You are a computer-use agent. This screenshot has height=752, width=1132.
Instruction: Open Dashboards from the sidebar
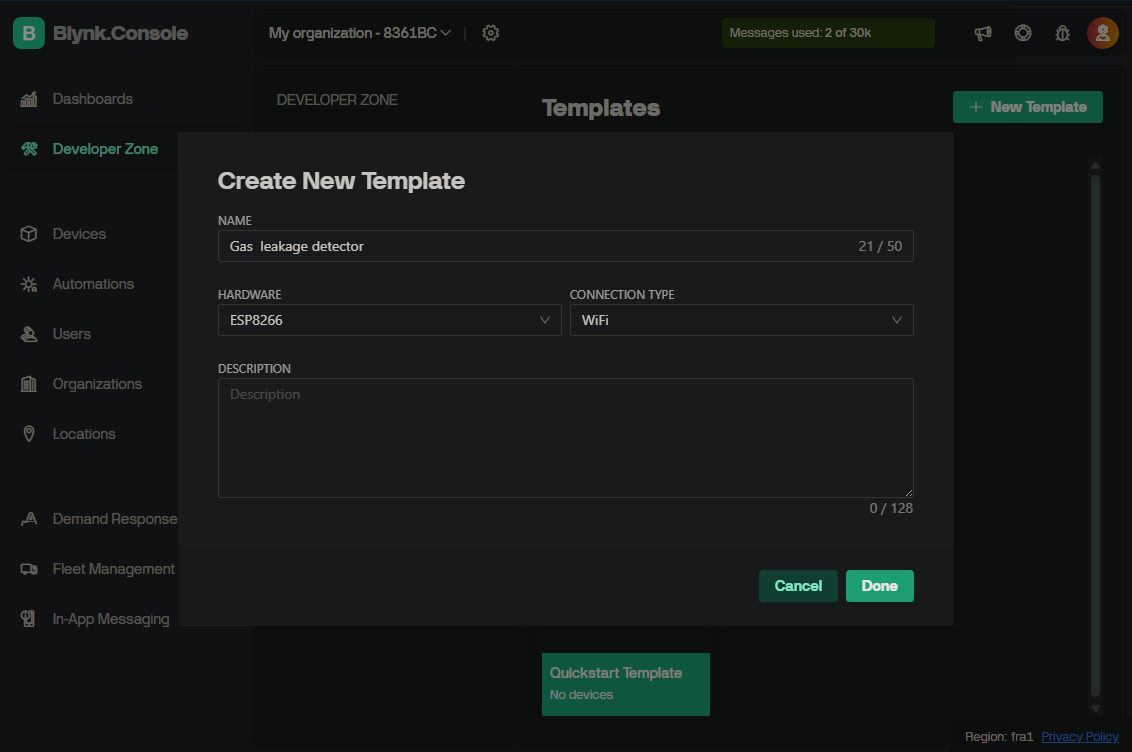point(92,99)
